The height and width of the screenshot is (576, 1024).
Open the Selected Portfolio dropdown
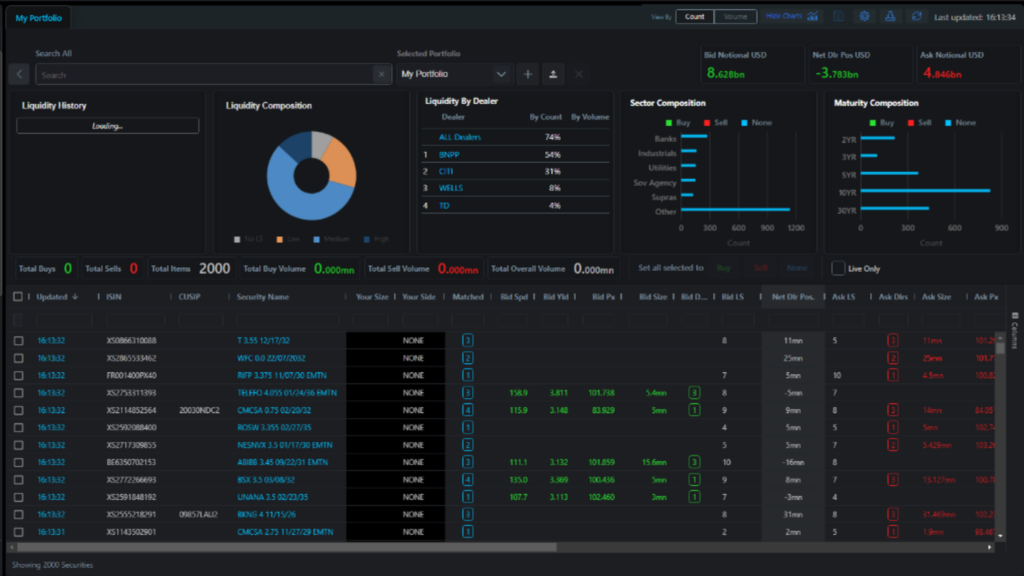coord(454,74)
